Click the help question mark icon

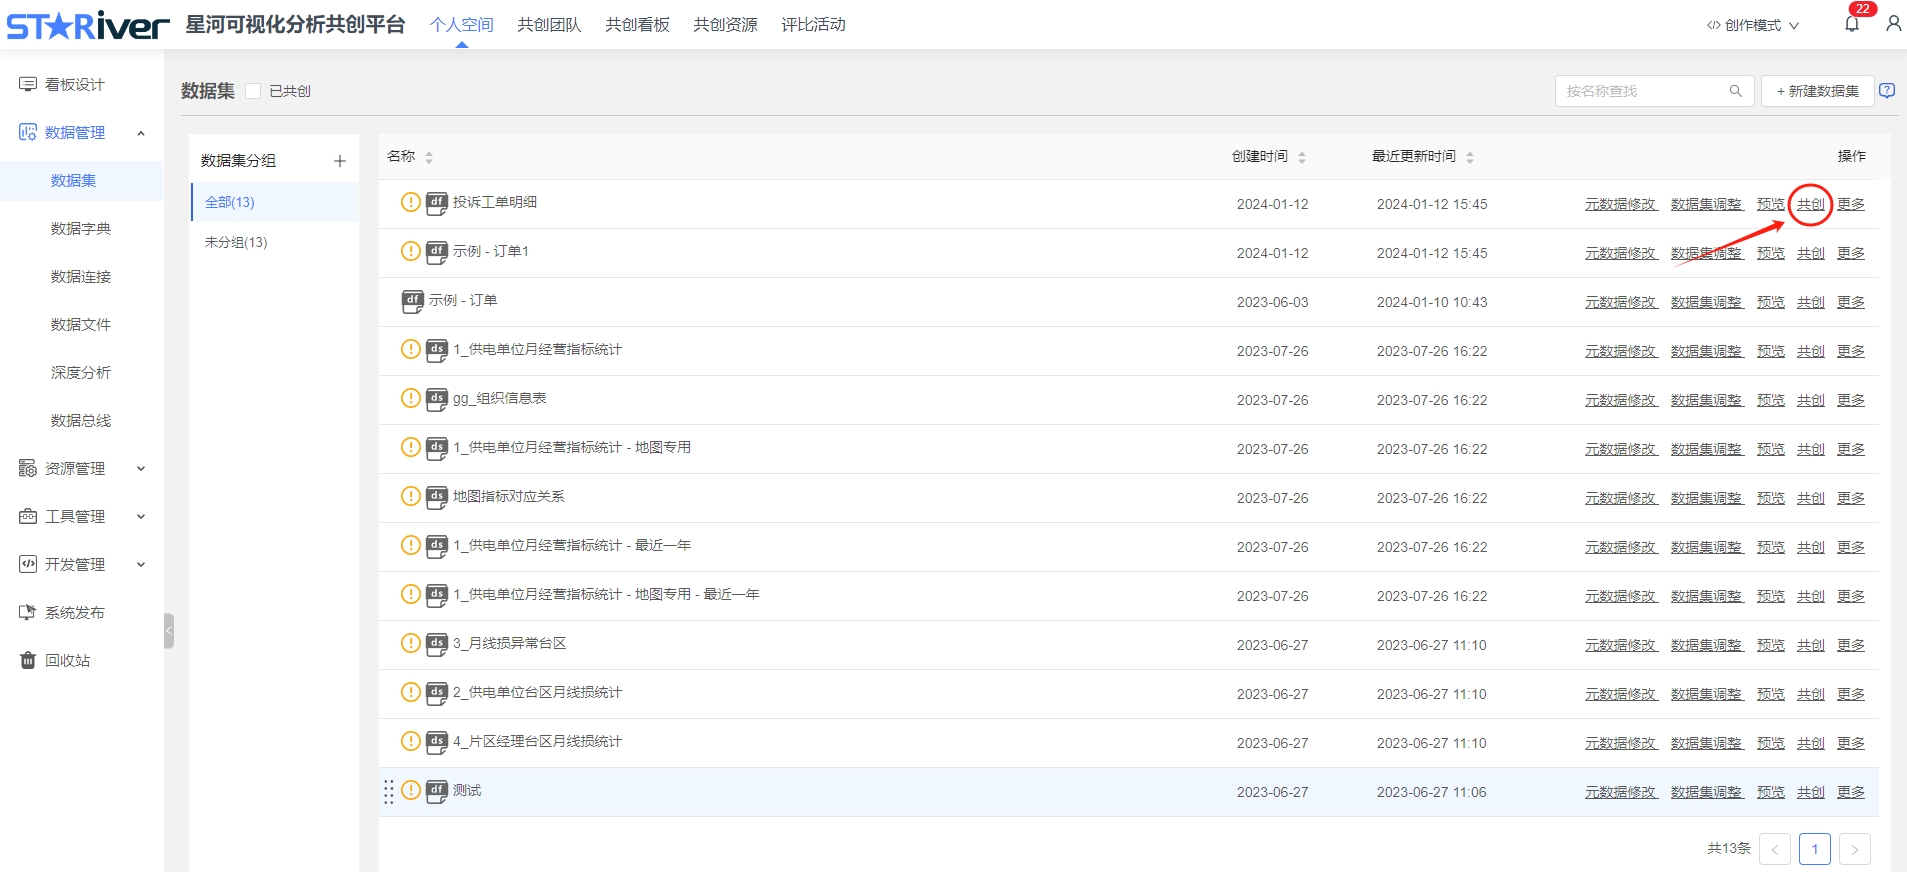[1887, 91]
